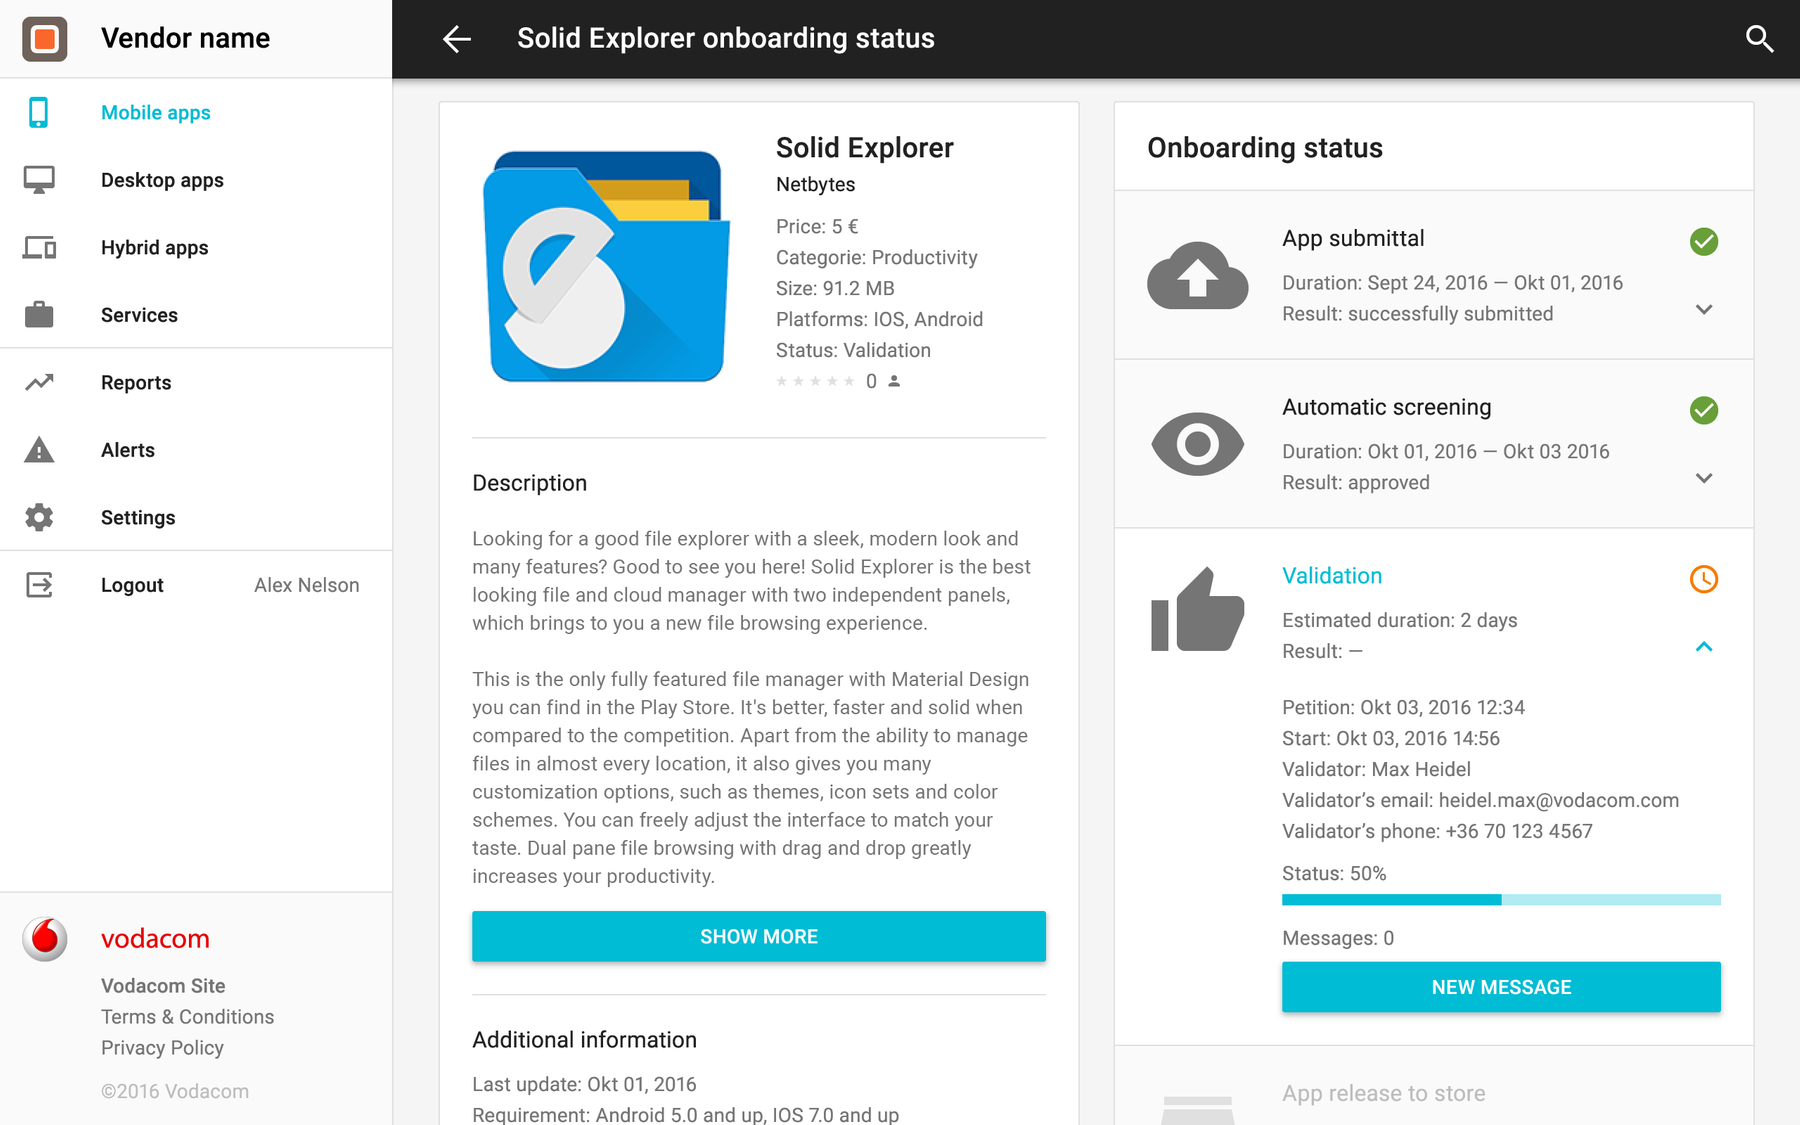Click the NEW MESSAGE button
The width and height of the screenshot is (1800, 1125).
point(1501,987)
